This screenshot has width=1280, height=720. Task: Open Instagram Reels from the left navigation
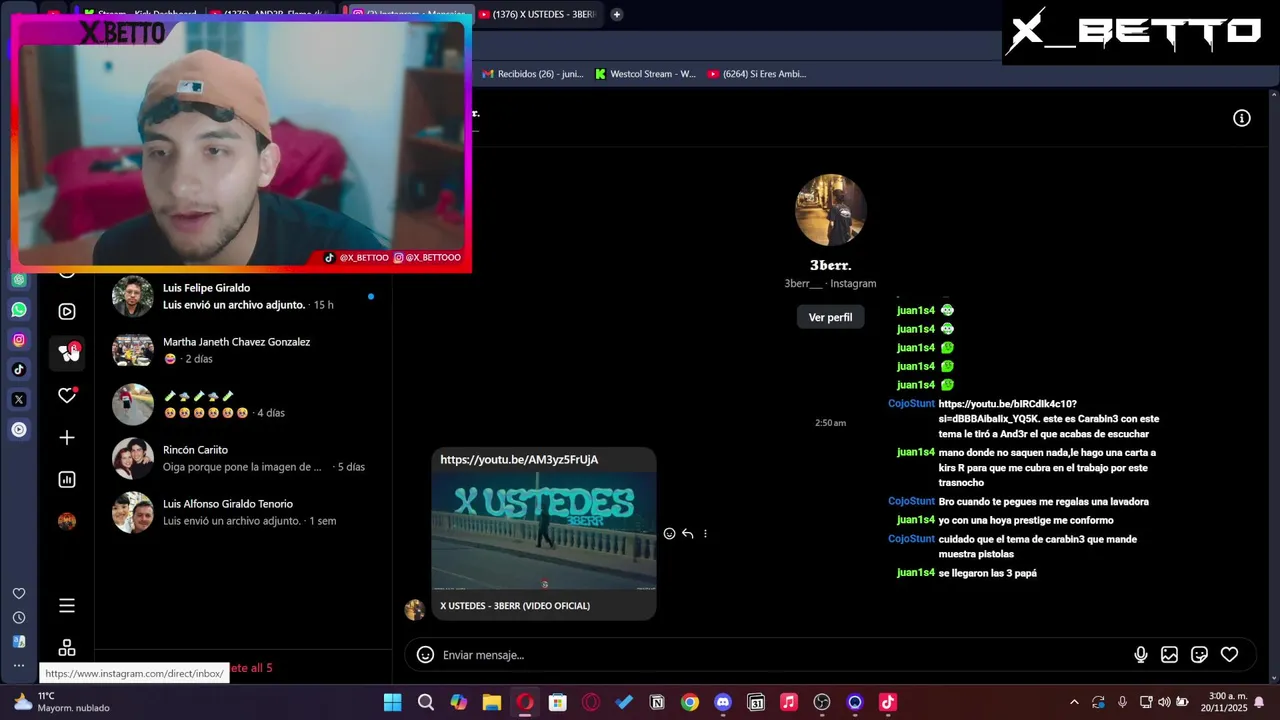click(x=67, y=311)
